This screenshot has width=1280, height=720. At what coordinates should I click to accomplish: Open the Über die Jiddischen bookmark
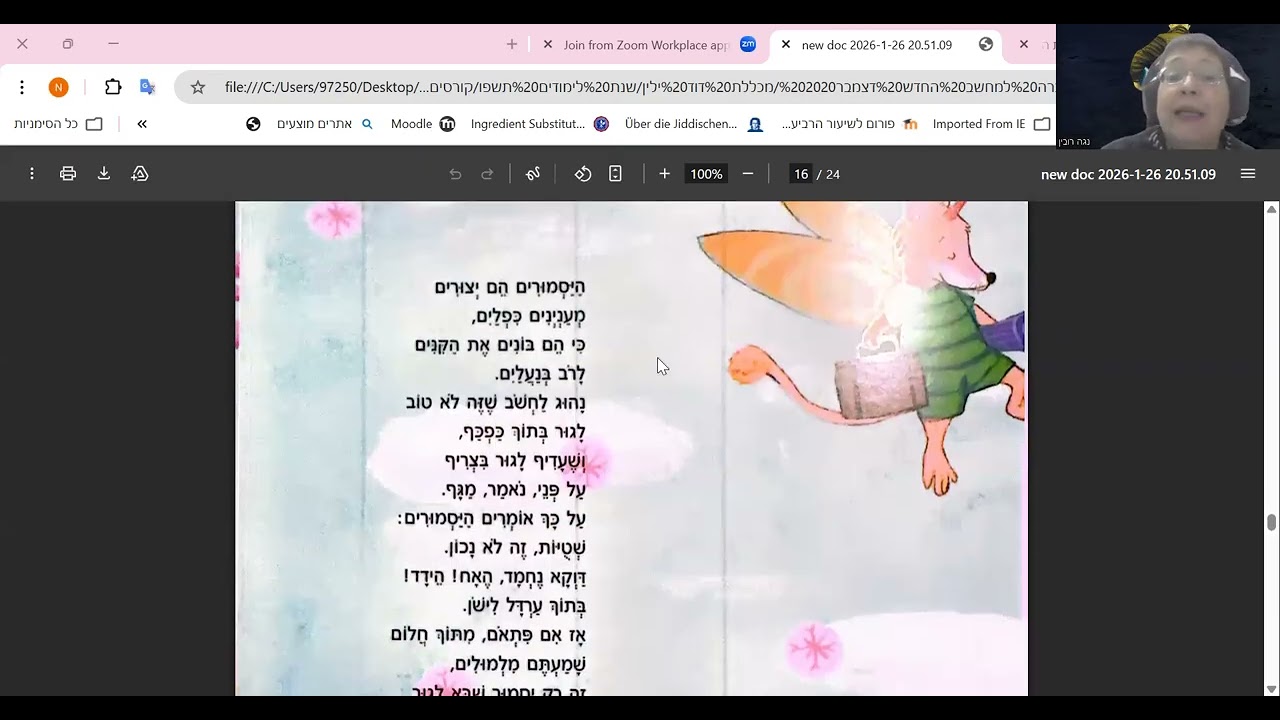[x=693, y=124]
